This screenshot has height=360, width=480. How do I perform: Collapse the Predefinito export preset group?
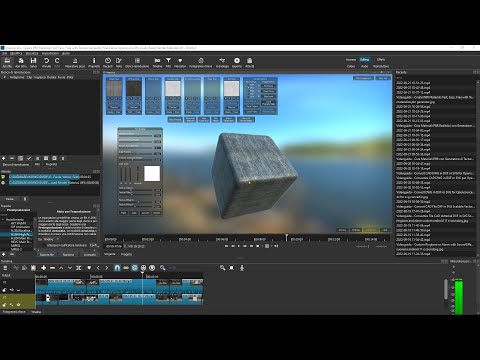click(x=3, y=219)
